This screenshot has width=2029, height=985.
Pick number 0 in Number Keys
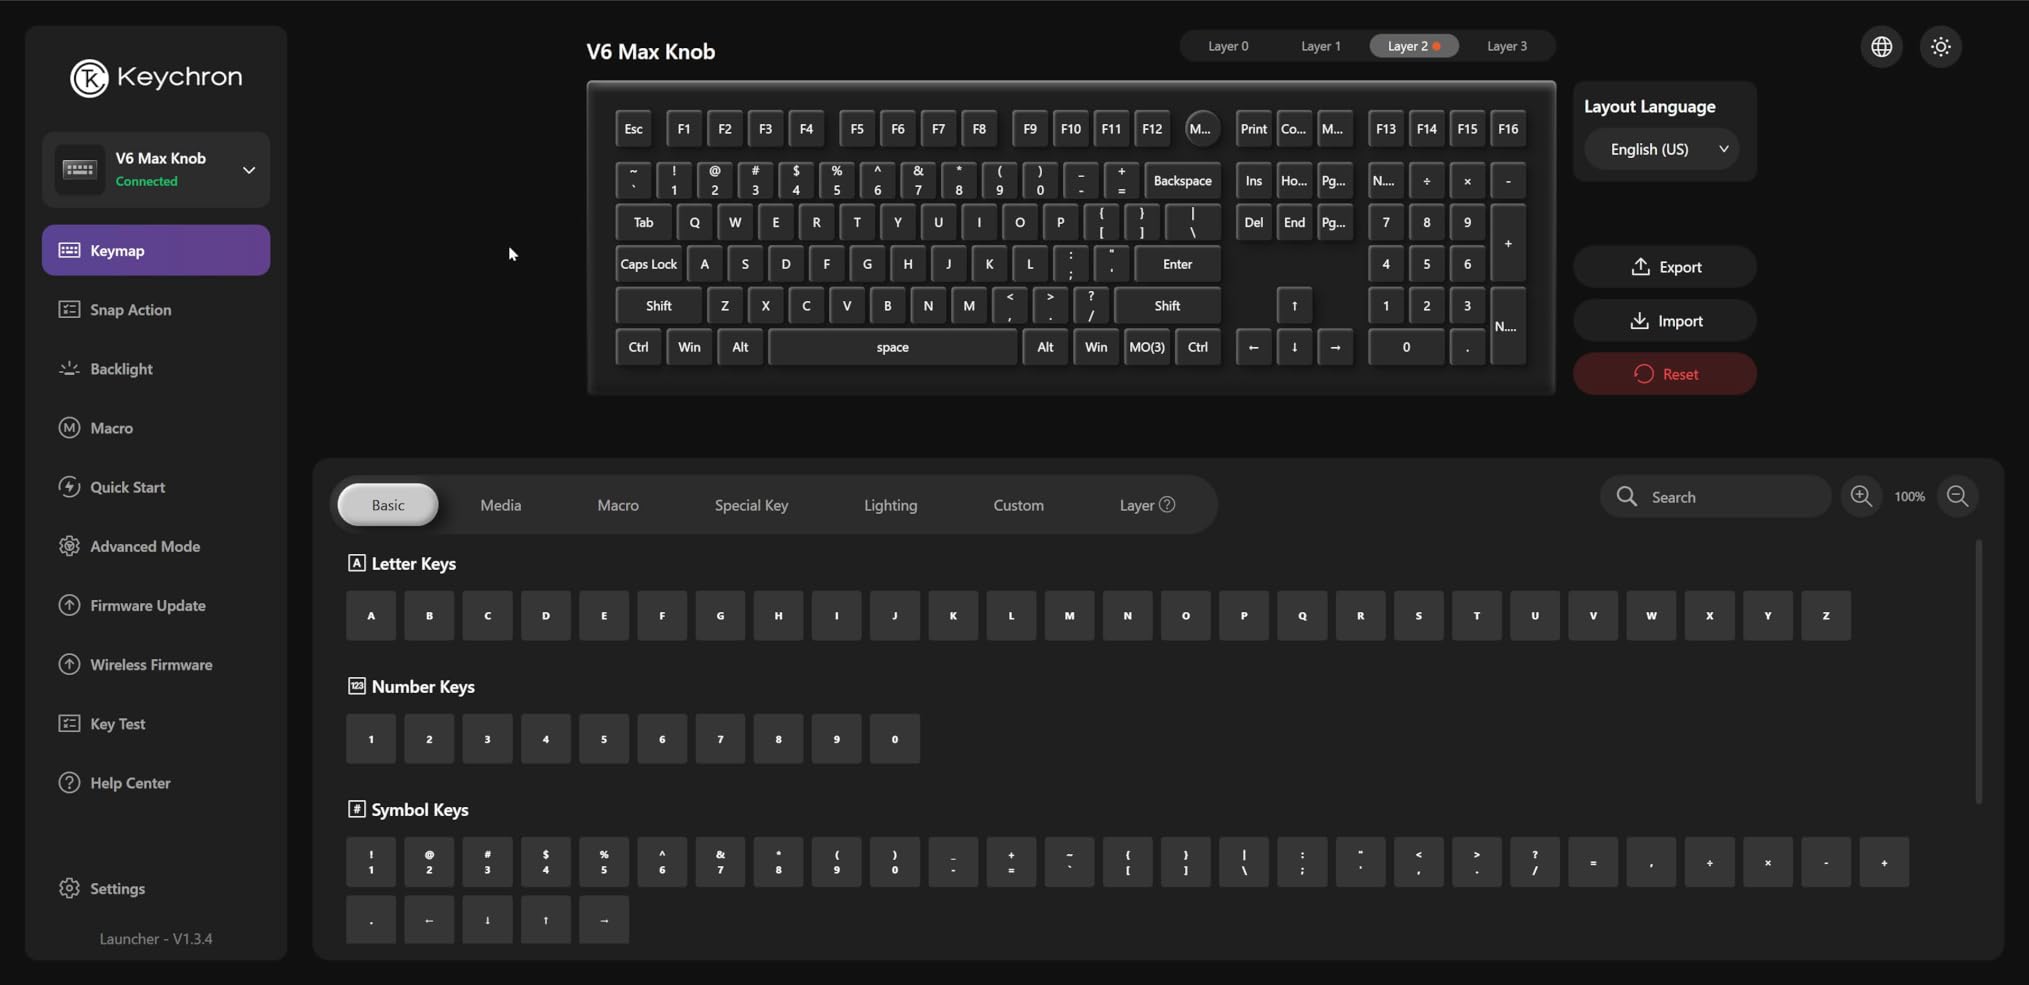(x=895, y=739)
